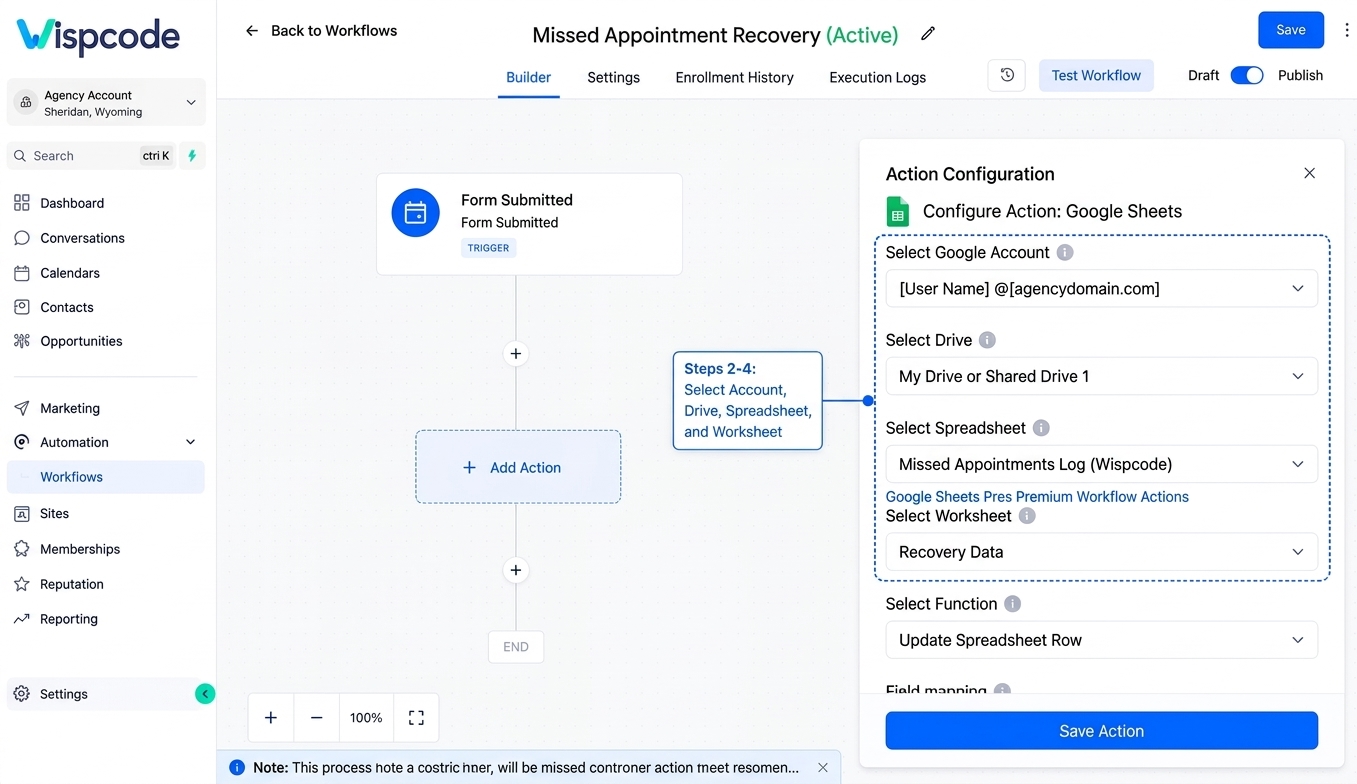Image resolution: width=1357 pixels, height=784 pixels.
Task: Click the lightning bolt quick actions icon
Action: pyautogui.click(x=192, y=155)
